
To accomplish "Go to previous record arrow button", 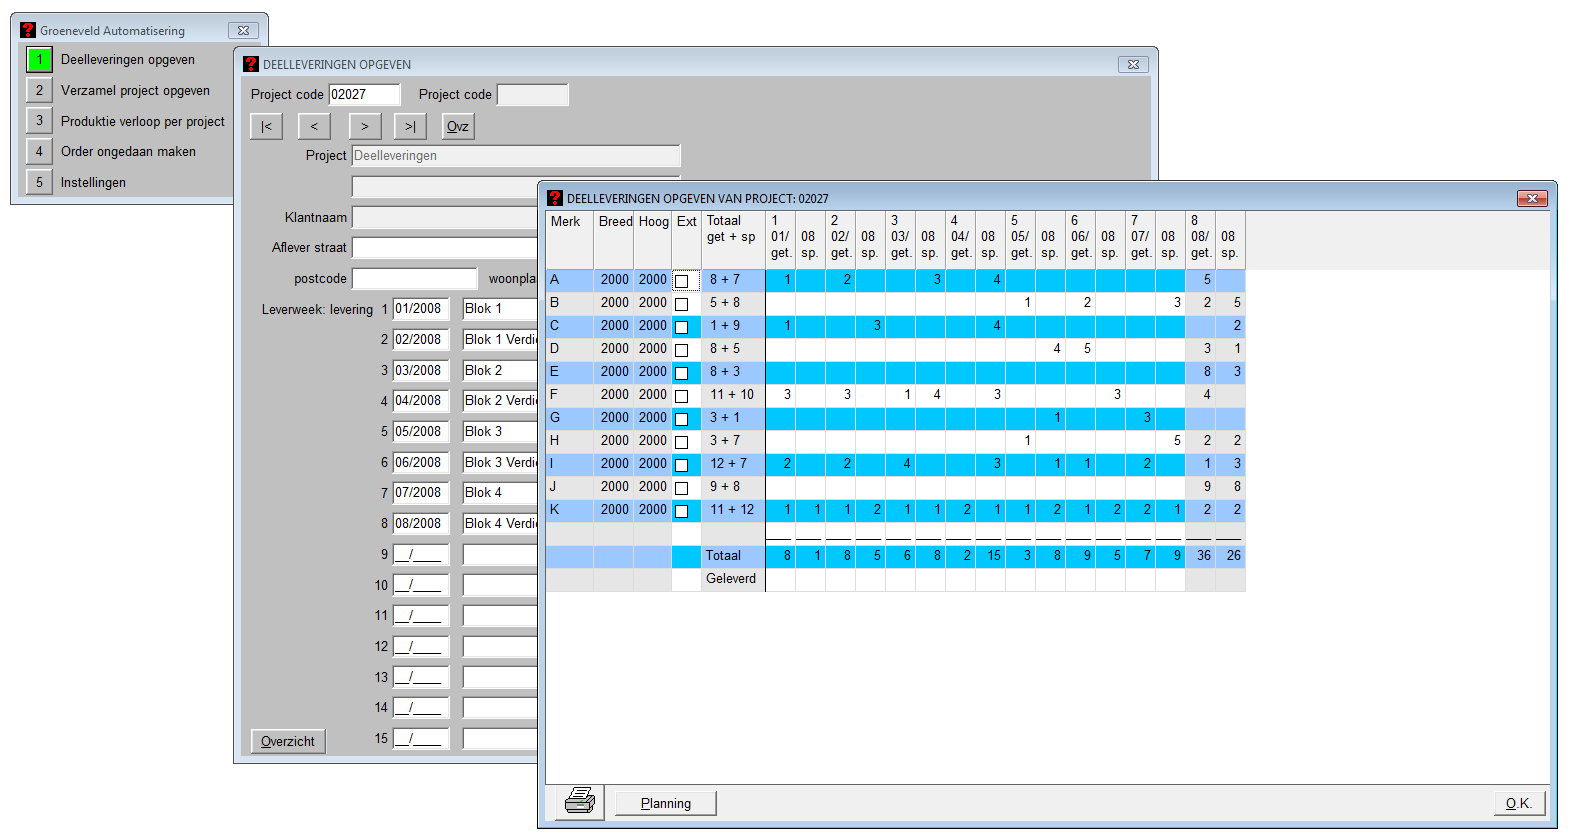I will coord(314,126).
